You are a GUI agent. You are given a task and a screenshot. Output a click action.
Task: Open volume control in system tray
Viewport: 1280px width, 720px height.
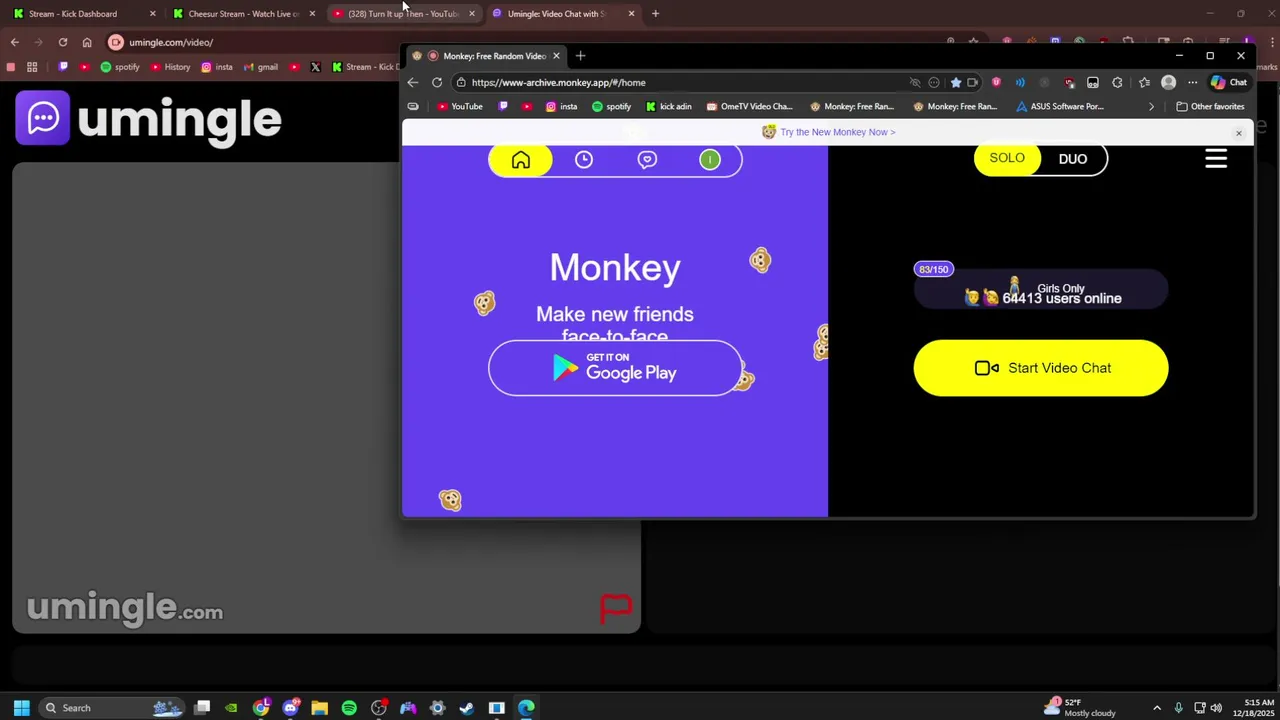[1216, 708]
